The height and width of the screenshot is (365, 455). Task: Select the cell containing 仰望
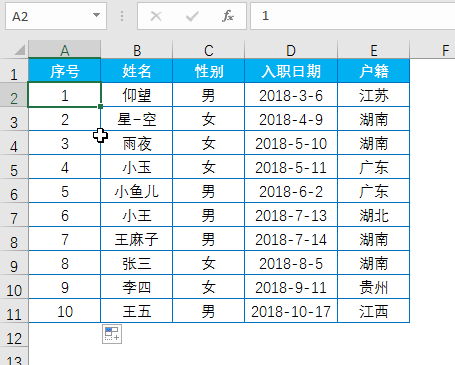coord(137,95)
